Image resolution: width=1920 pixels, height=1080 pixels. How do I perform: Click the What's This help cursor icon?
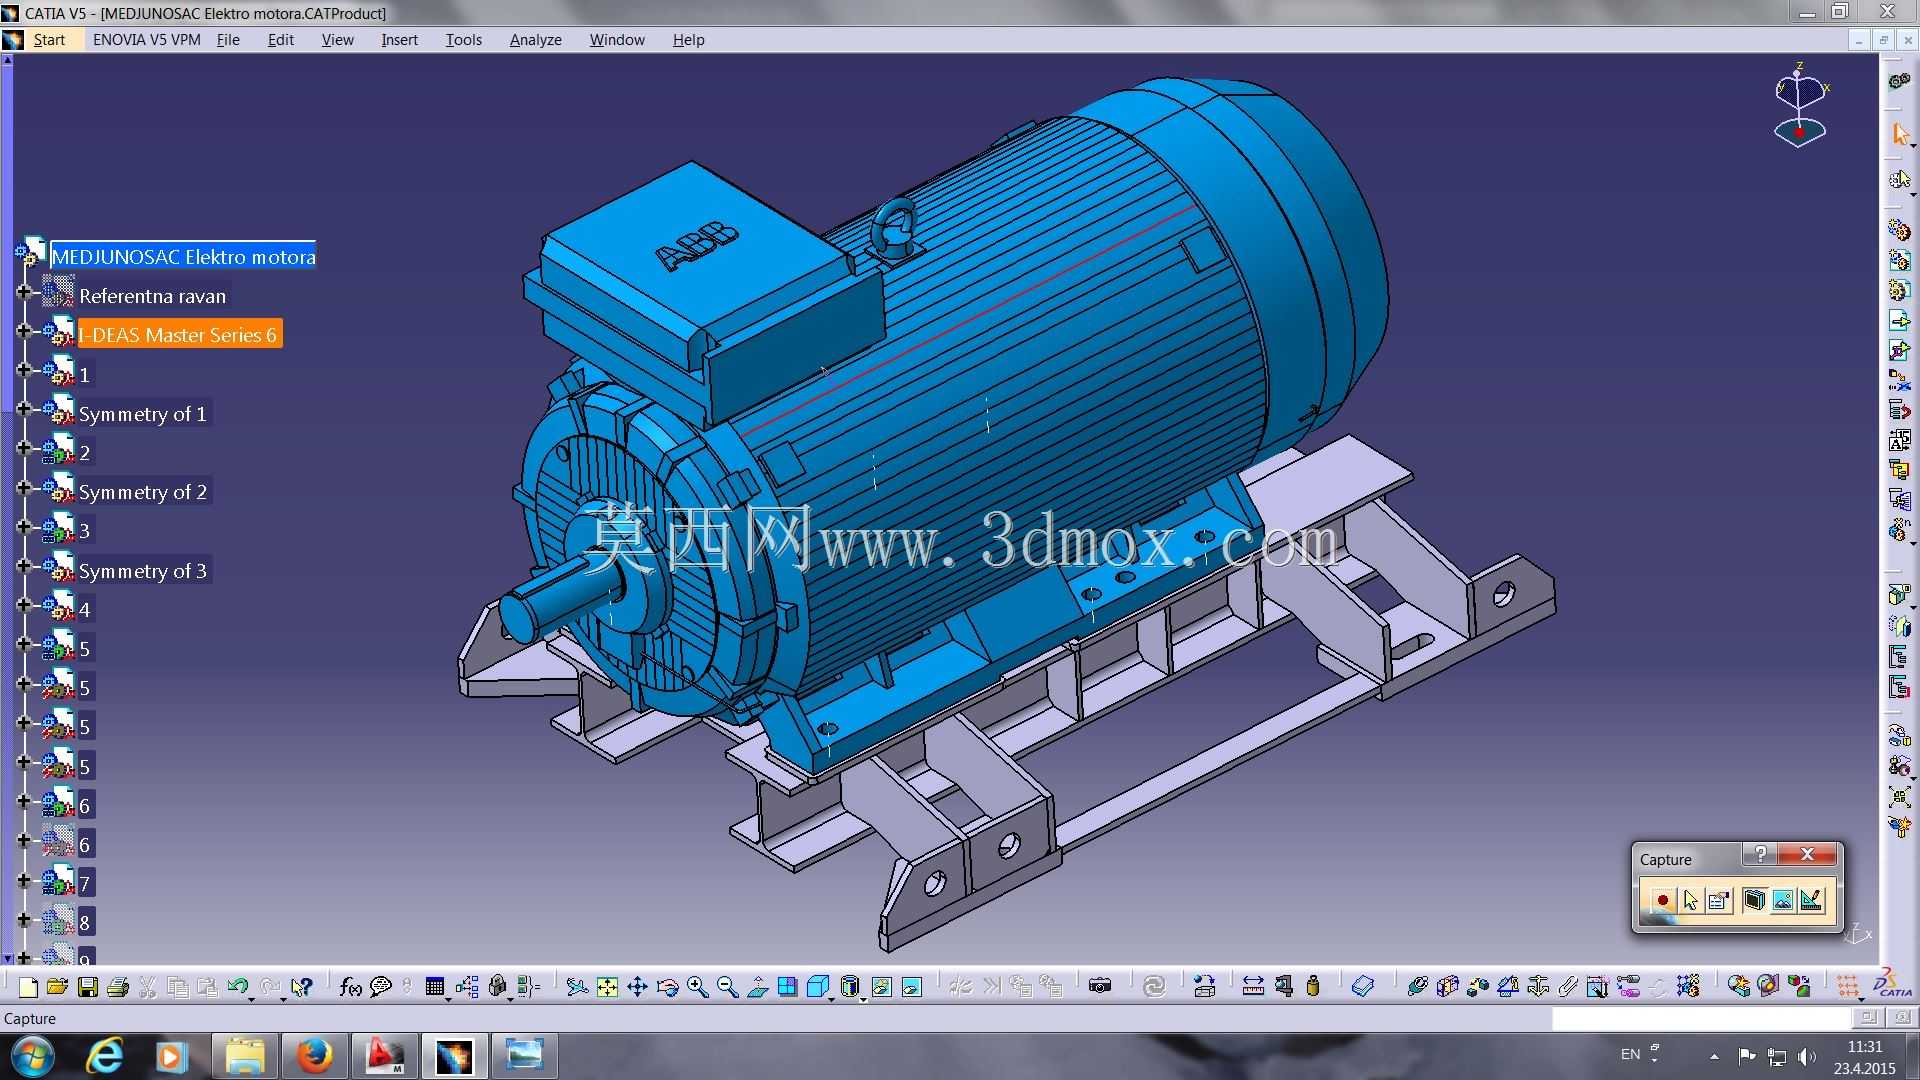click(x=301, y=987)
